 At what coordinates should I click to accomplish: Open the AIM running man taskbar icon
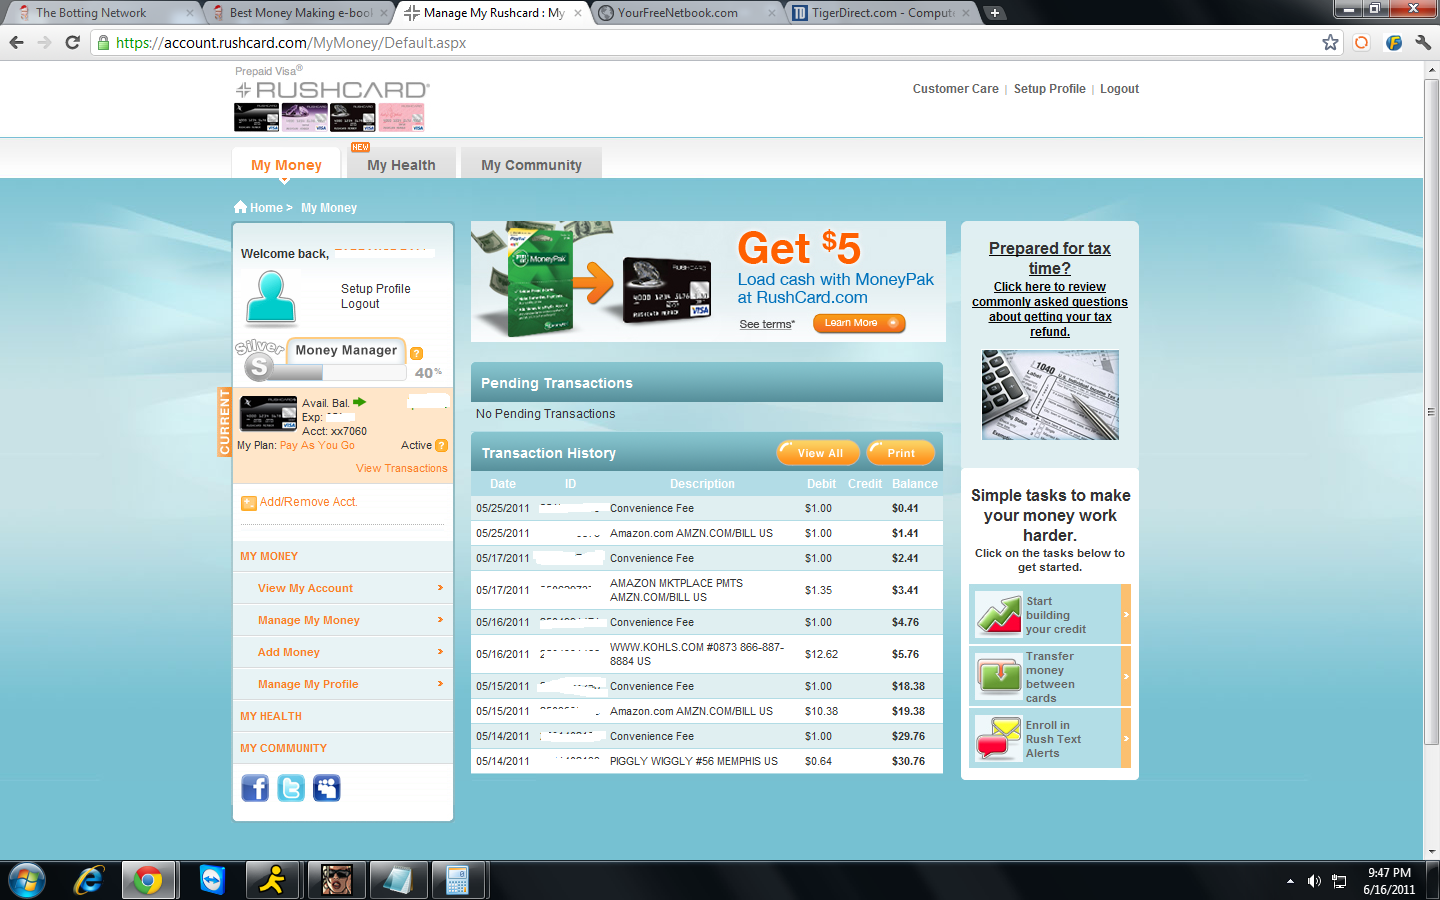[x=272, y=880]
